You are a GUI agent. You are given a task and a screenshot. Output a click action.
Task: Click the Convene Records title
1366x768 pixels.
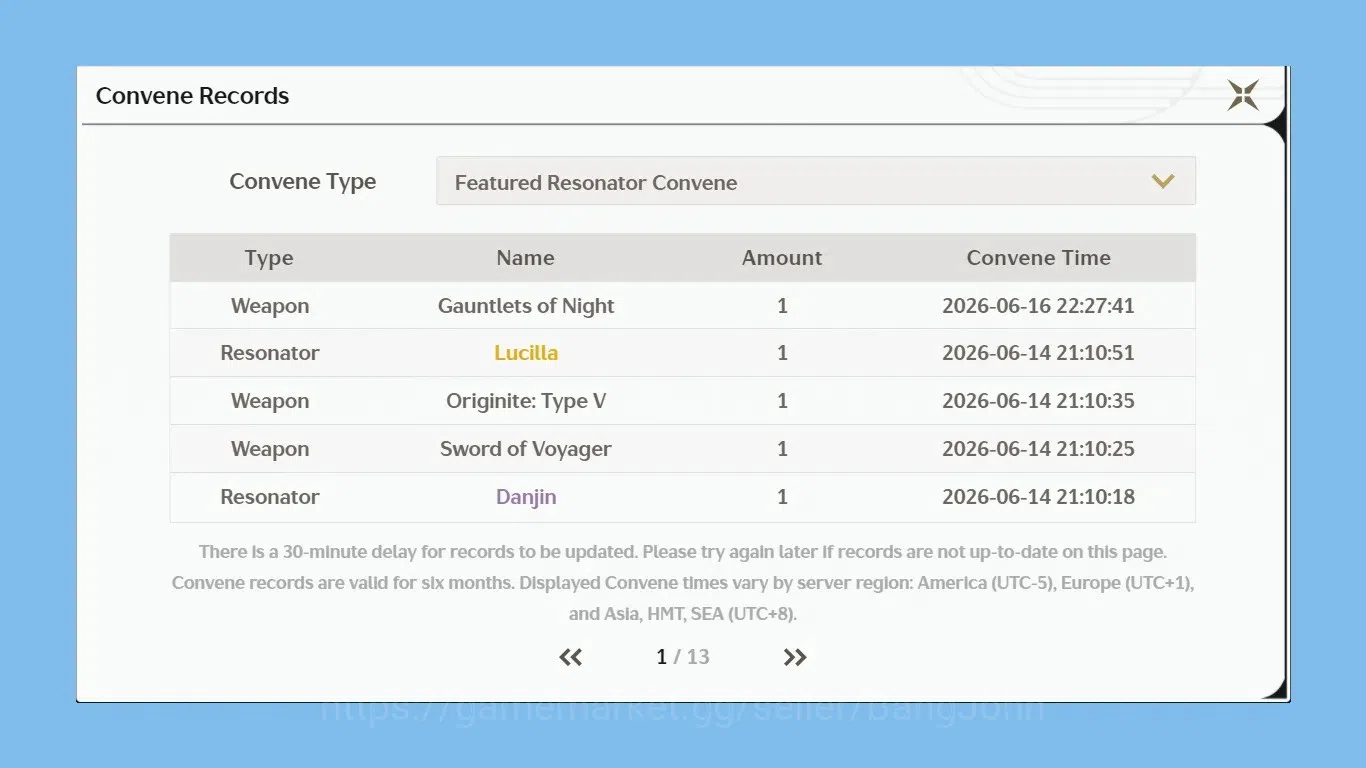[192, 96]
